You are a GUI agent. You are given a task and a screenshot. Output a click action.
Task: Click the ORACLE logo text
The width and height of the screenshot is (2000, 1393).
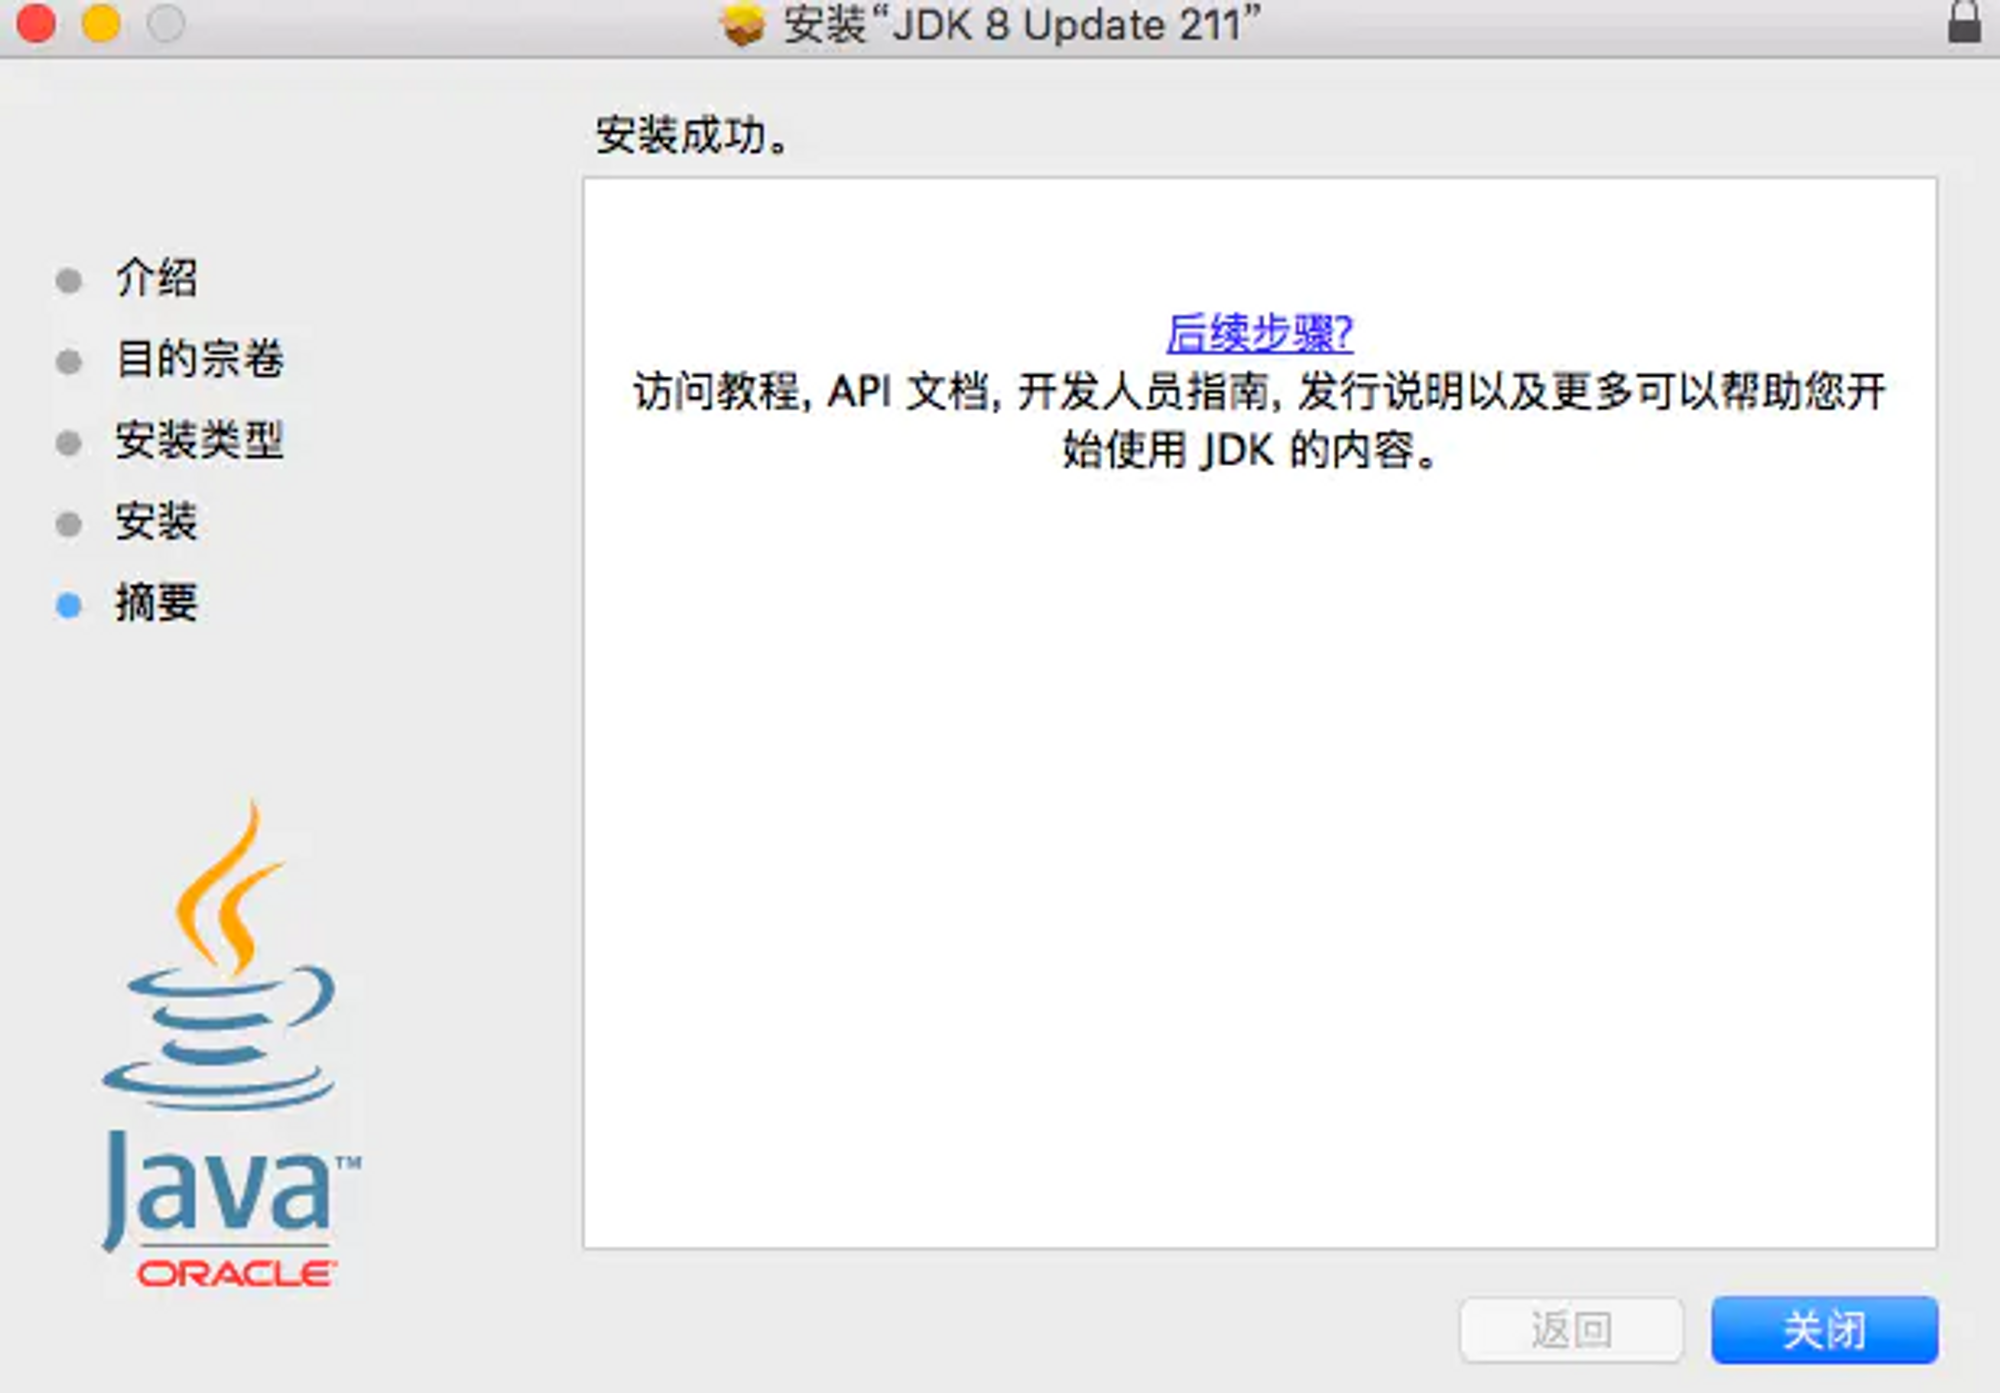click(x=236, y=1273)
